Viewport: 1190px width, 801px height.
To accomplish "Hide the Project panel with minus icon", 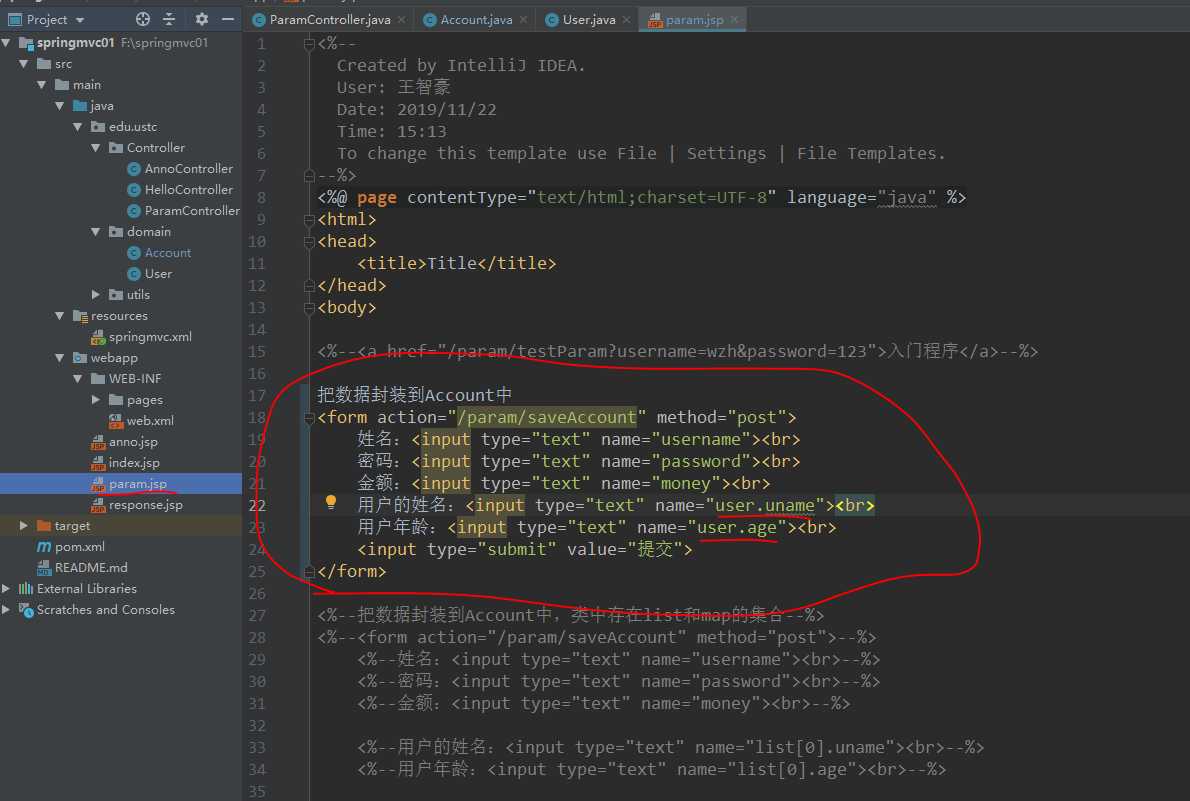I will pos(227,19).
